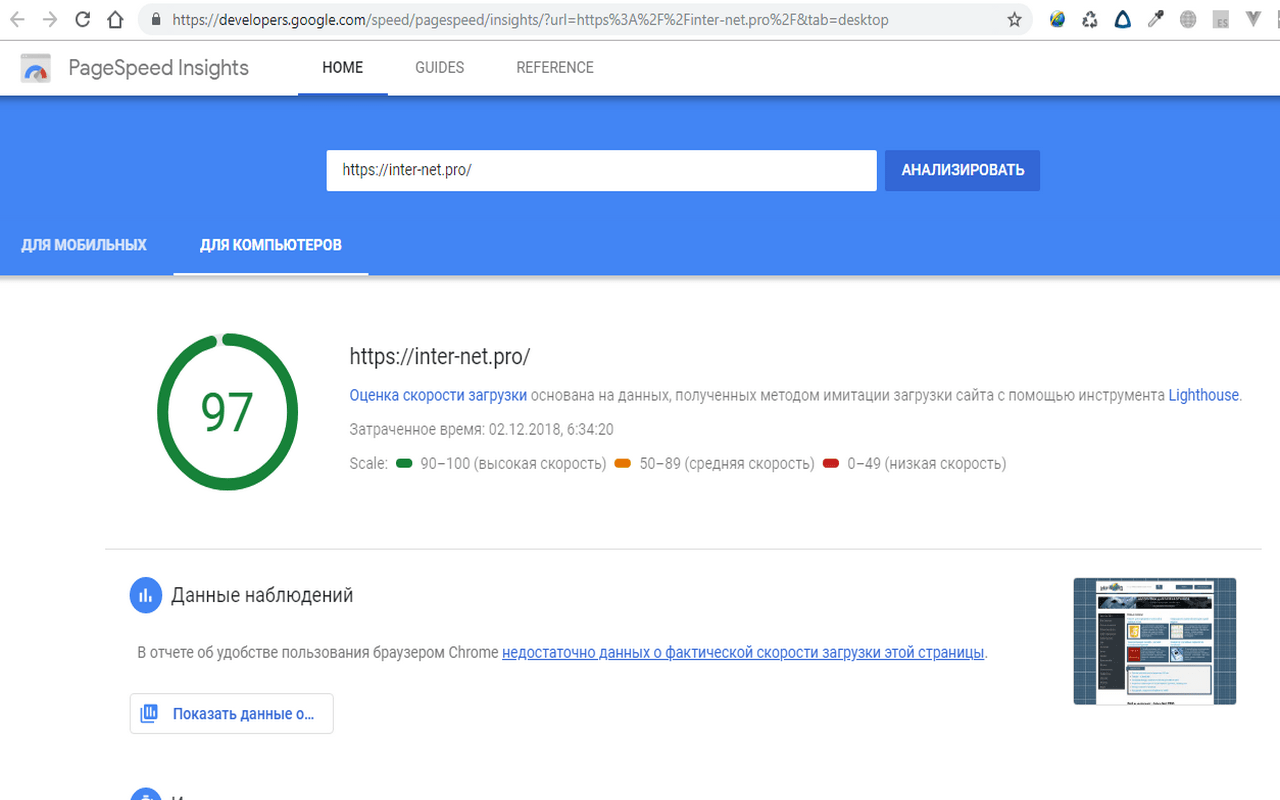Open the ES extension icon
The image size is (1280, 800).
coord(1220,19)
